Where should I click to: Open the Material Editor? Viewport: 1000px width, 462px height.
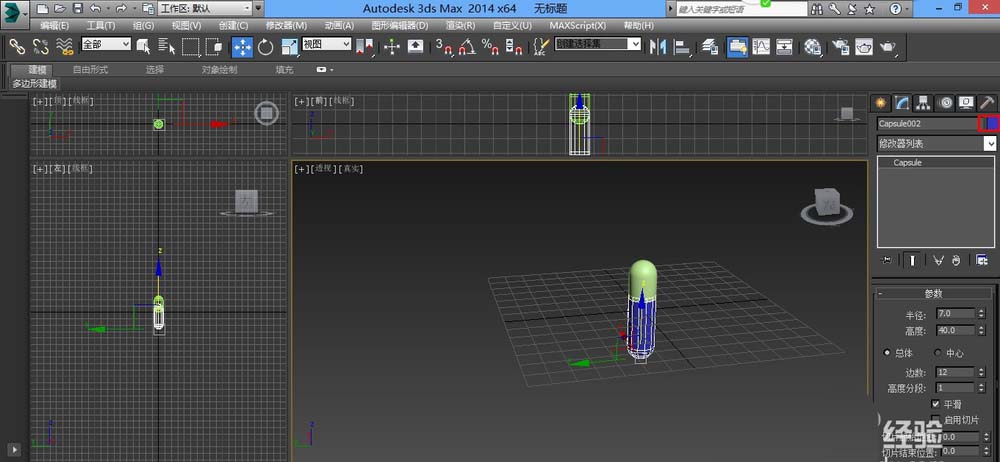pyautogui.click(x=812, y=47)
